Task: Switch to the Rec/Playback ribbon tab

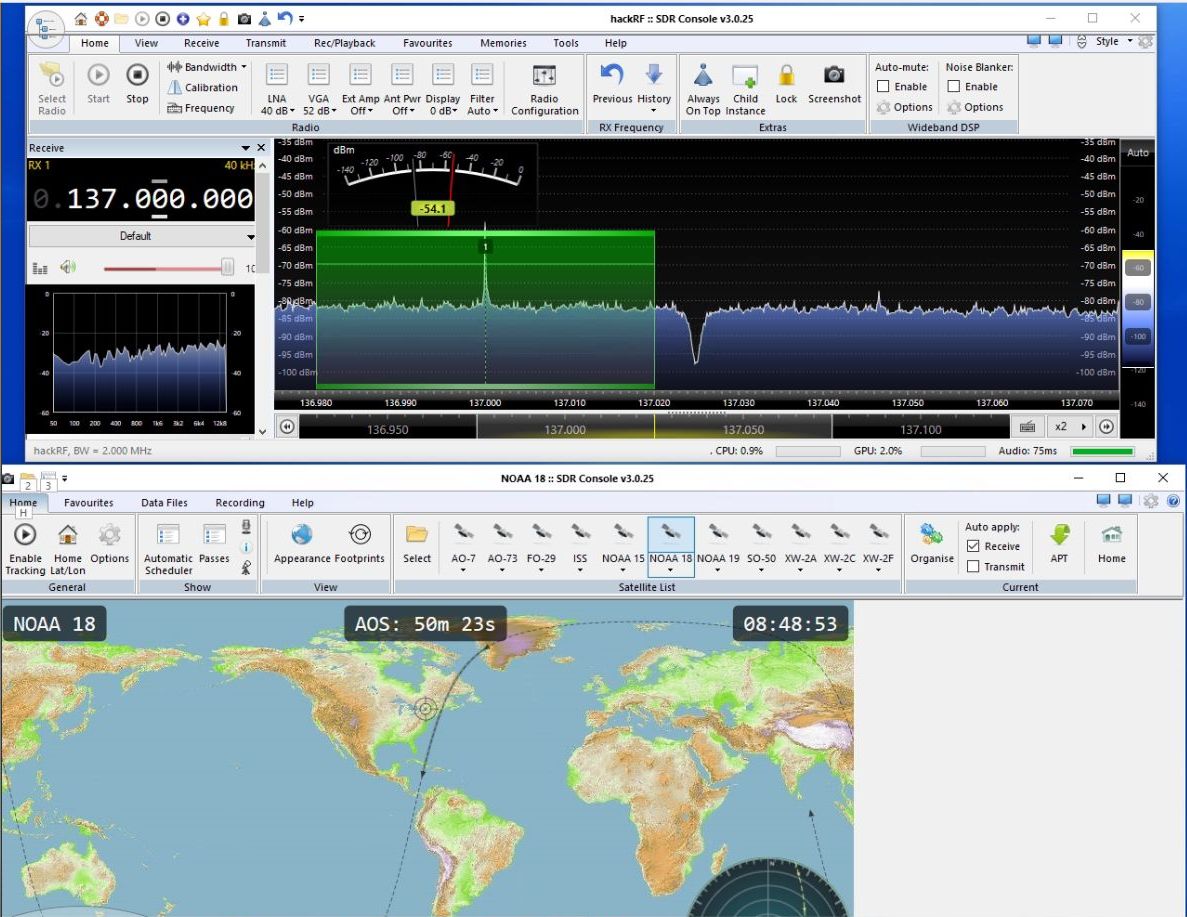Action: pyautogui.click(x=344, y=43)
